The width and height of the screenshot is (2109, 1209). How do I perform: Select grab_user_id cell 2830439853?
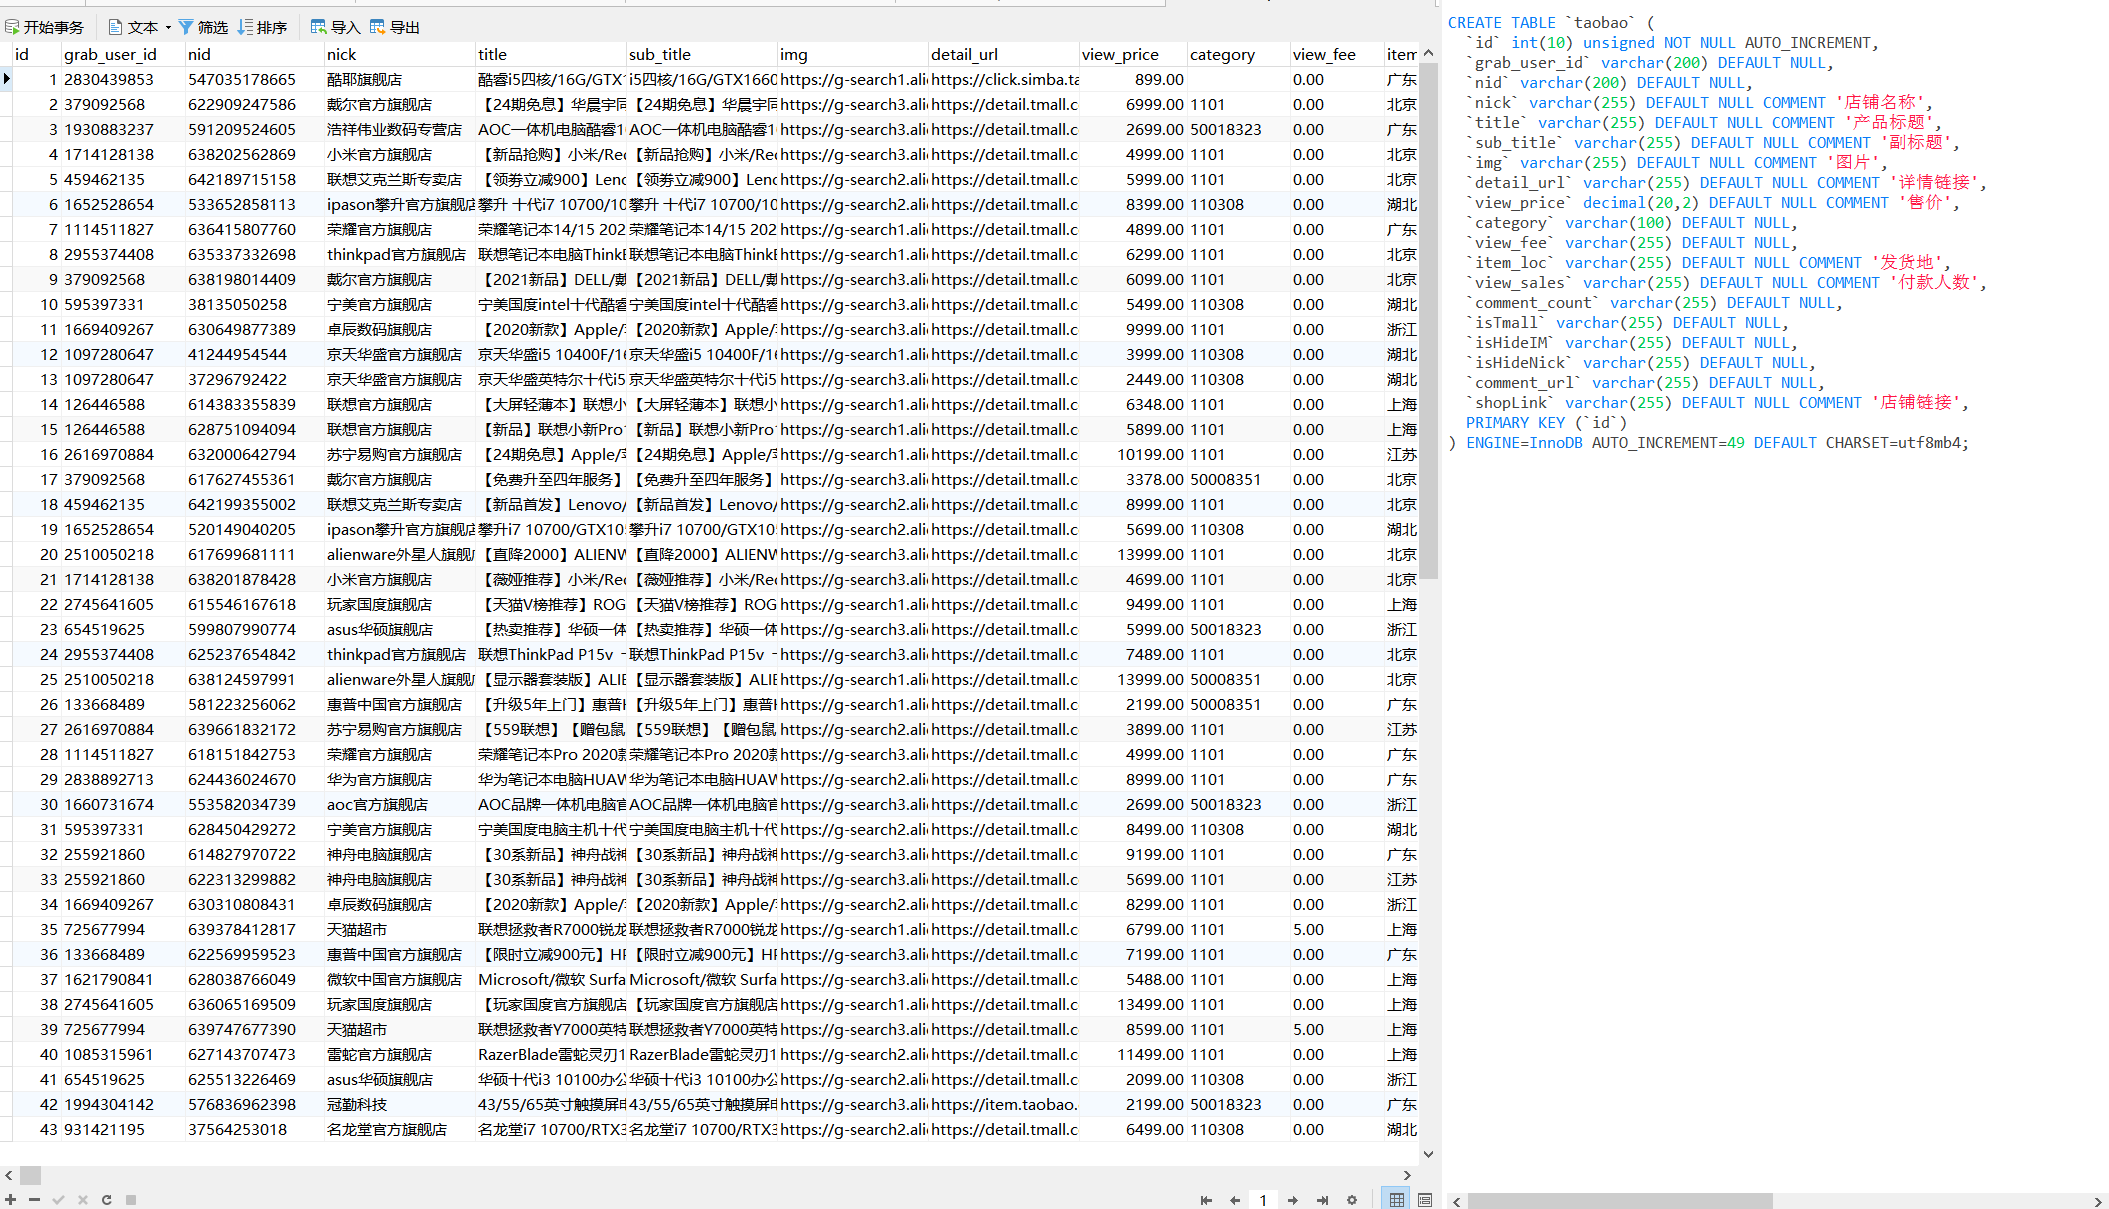[123, 79]
